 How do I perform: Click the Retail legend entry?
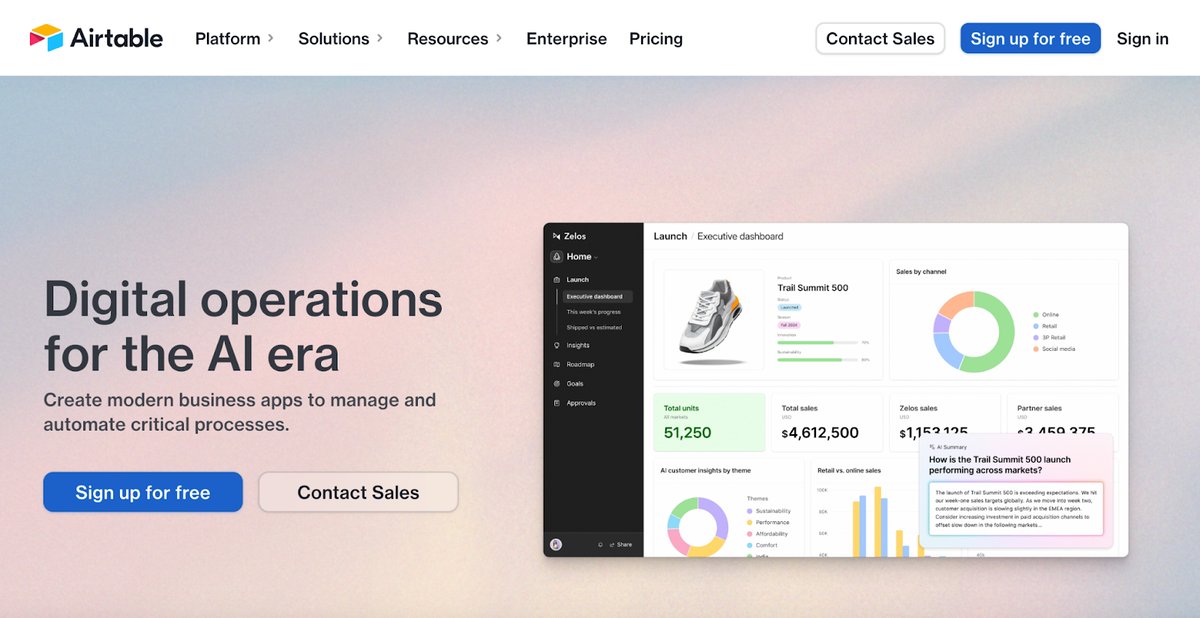tap(1046, 326)
